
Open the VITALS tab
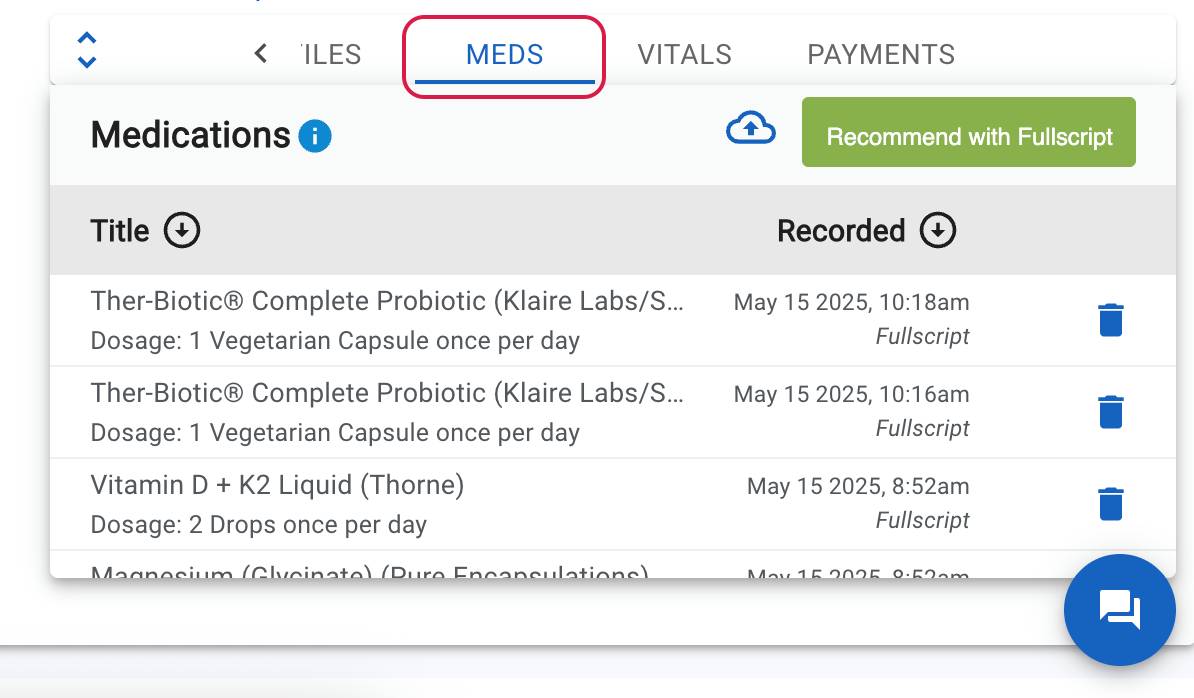[684, 54]
